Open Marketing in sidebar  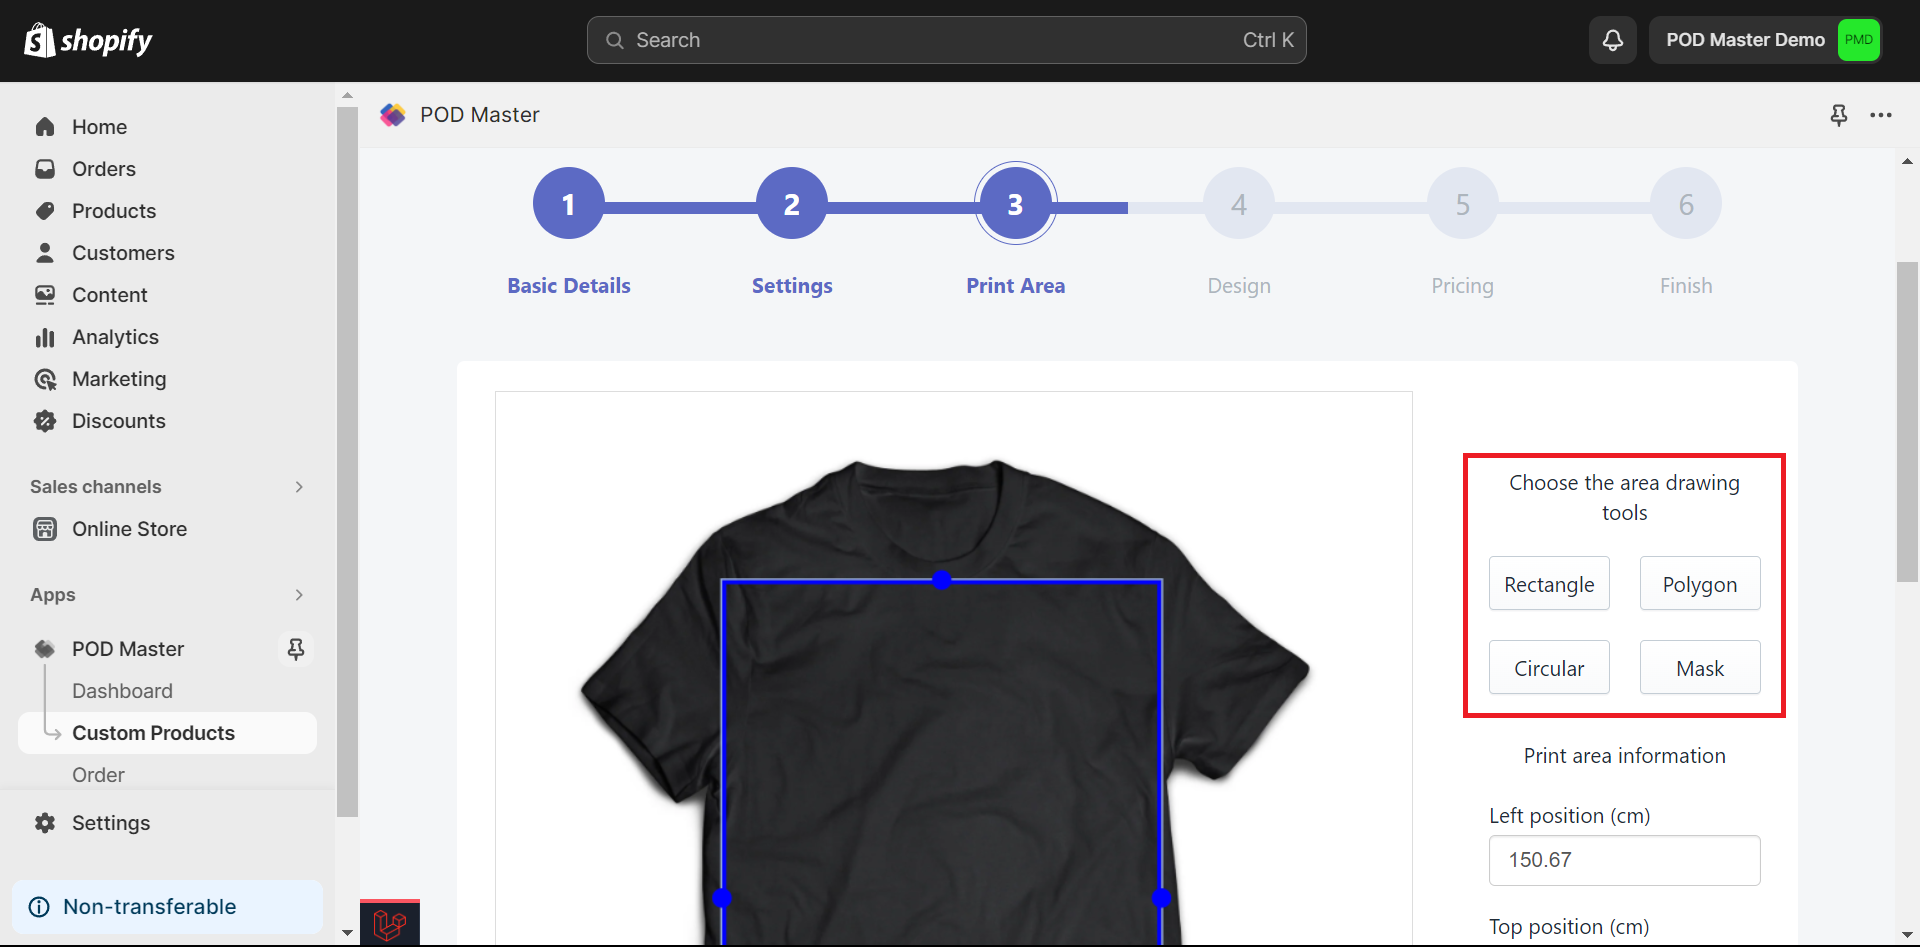pyautogui.click(x=119, y=379)
